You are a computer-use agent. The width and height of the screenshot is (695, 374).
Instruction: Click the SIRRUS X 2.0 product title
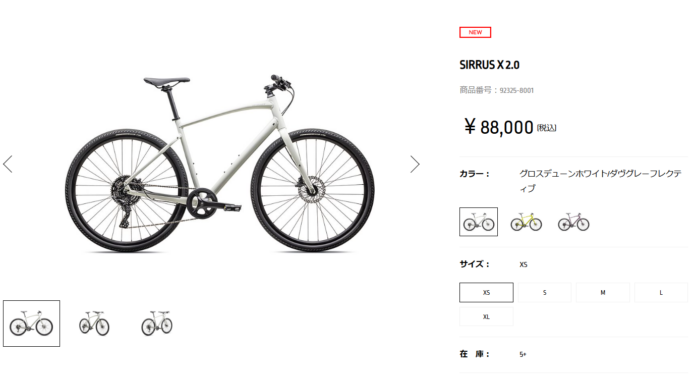[x=489, y=65]
